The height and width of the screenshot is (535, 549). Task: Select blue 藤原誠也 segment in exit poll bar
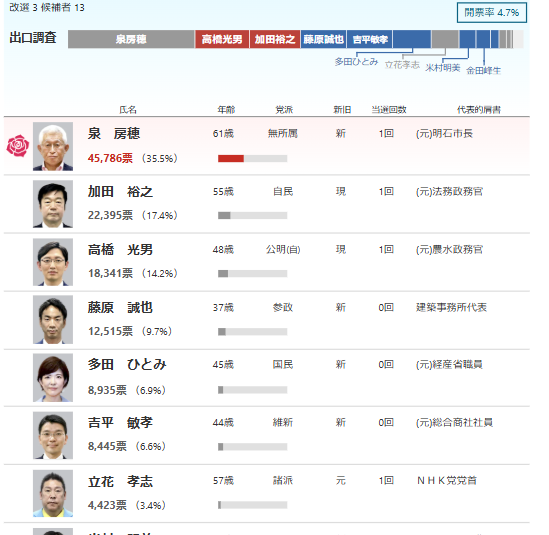[x=324, y=39]
